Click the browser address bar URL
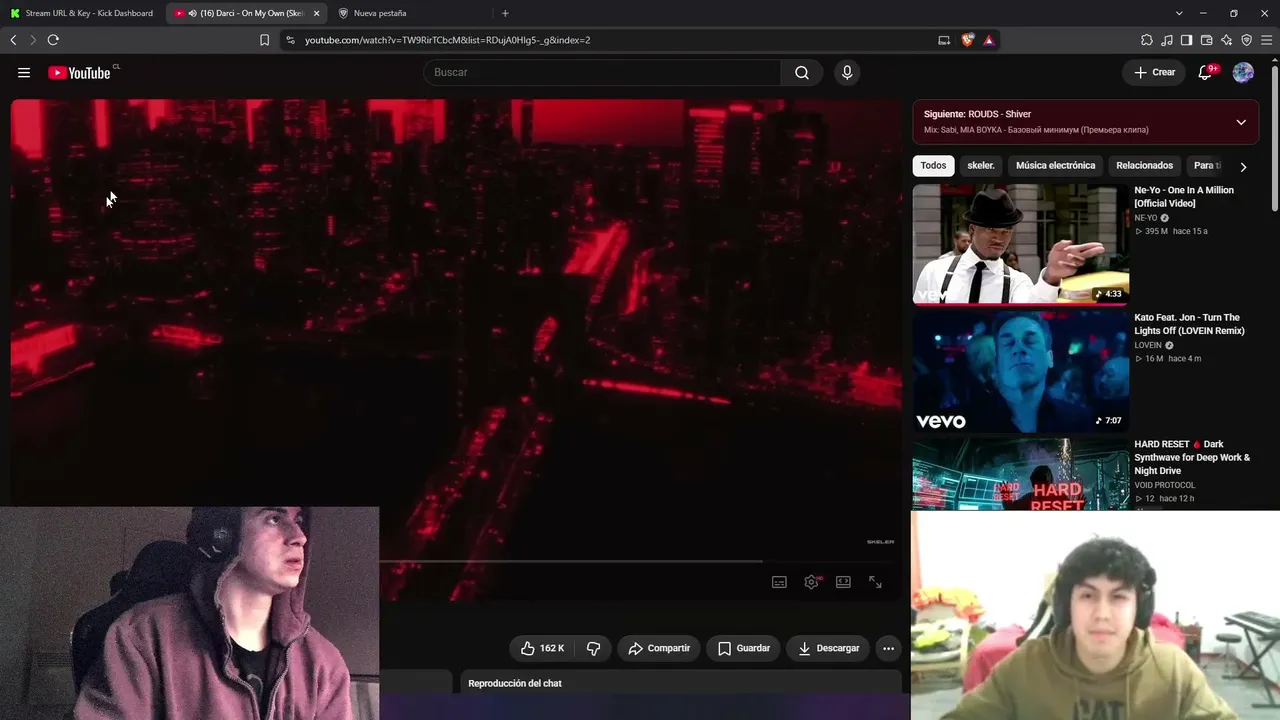The width and height of the screenshot is (1280, 720). pyautogui.click(x=447, y=40)
